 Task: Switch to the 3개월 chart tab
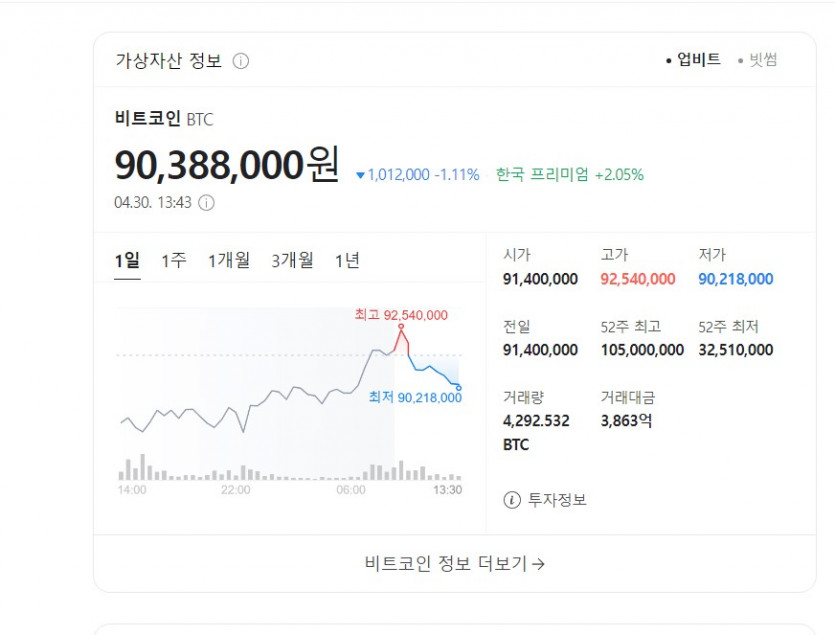[292, 261]
